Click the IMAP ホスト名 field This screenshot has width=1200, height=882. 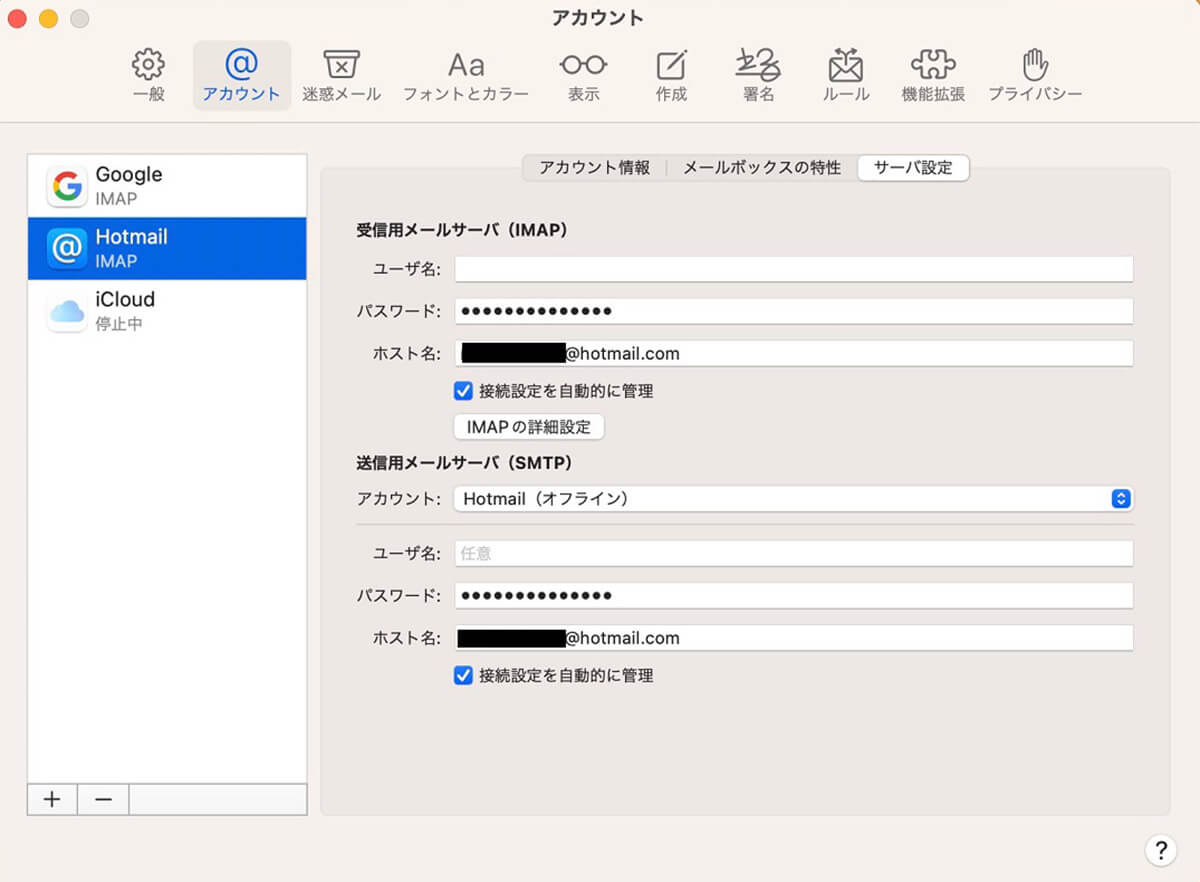(794, 353)
